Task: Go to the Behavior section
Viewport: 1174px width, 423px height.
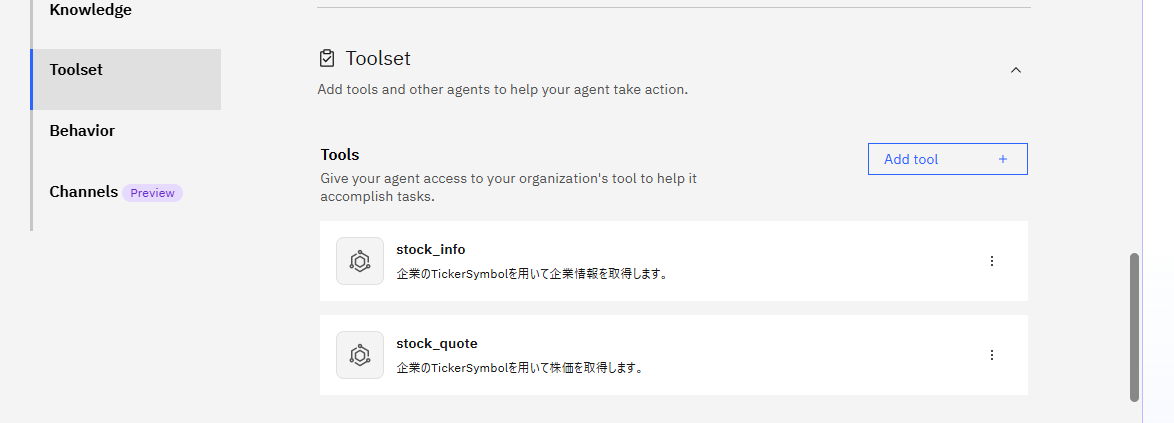Action: click(x=82, y=131)
